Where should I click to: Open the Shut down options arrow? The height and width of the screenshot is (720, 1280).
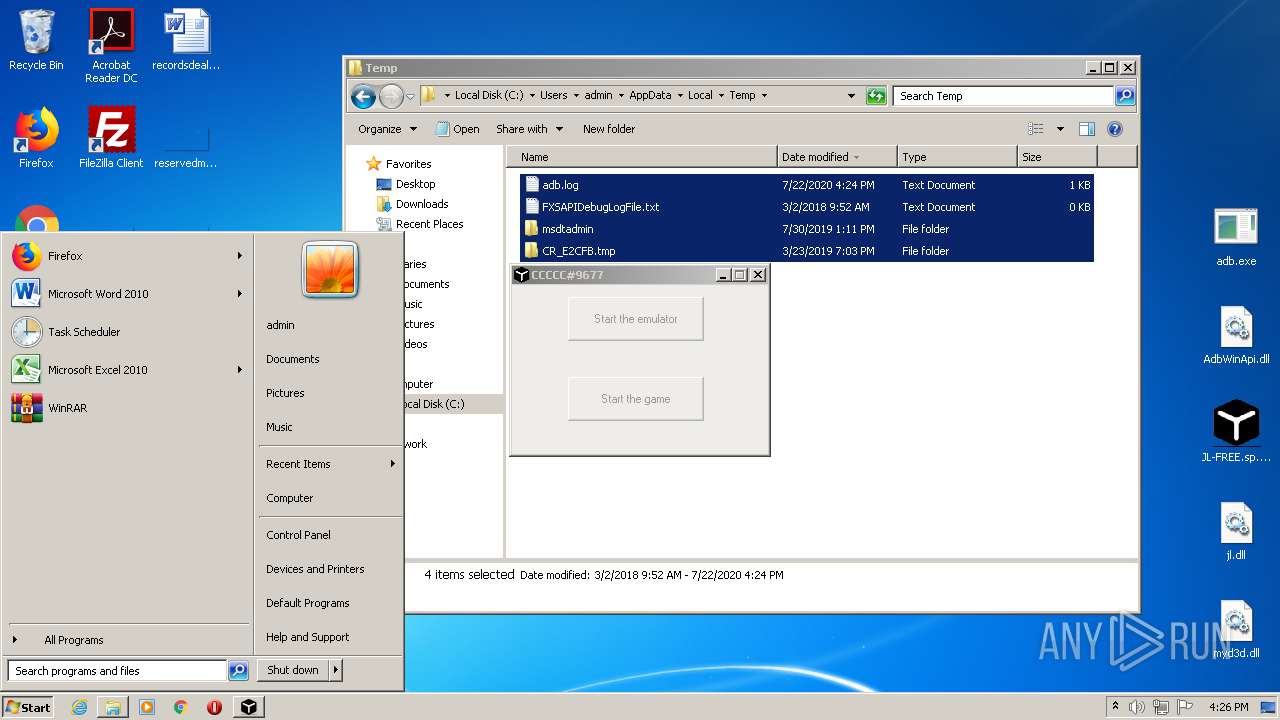coord(336,670)
